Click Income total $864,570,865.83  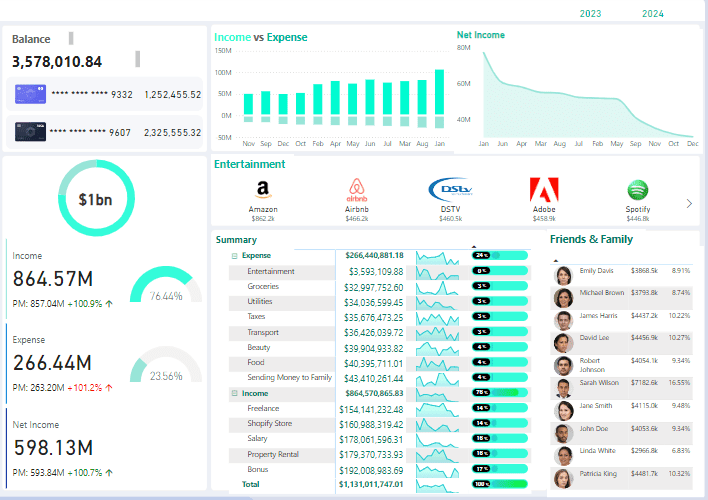(374, 393)
